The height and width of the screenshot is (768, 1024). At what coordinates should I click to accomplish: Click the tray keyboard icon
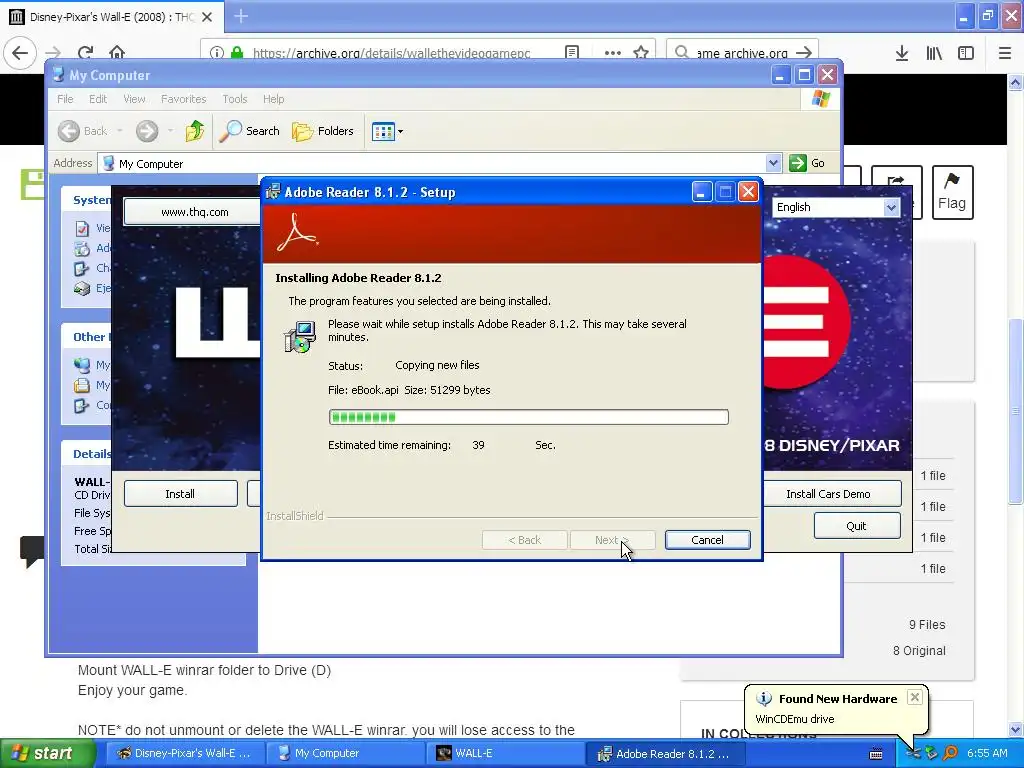click(876, 754)
